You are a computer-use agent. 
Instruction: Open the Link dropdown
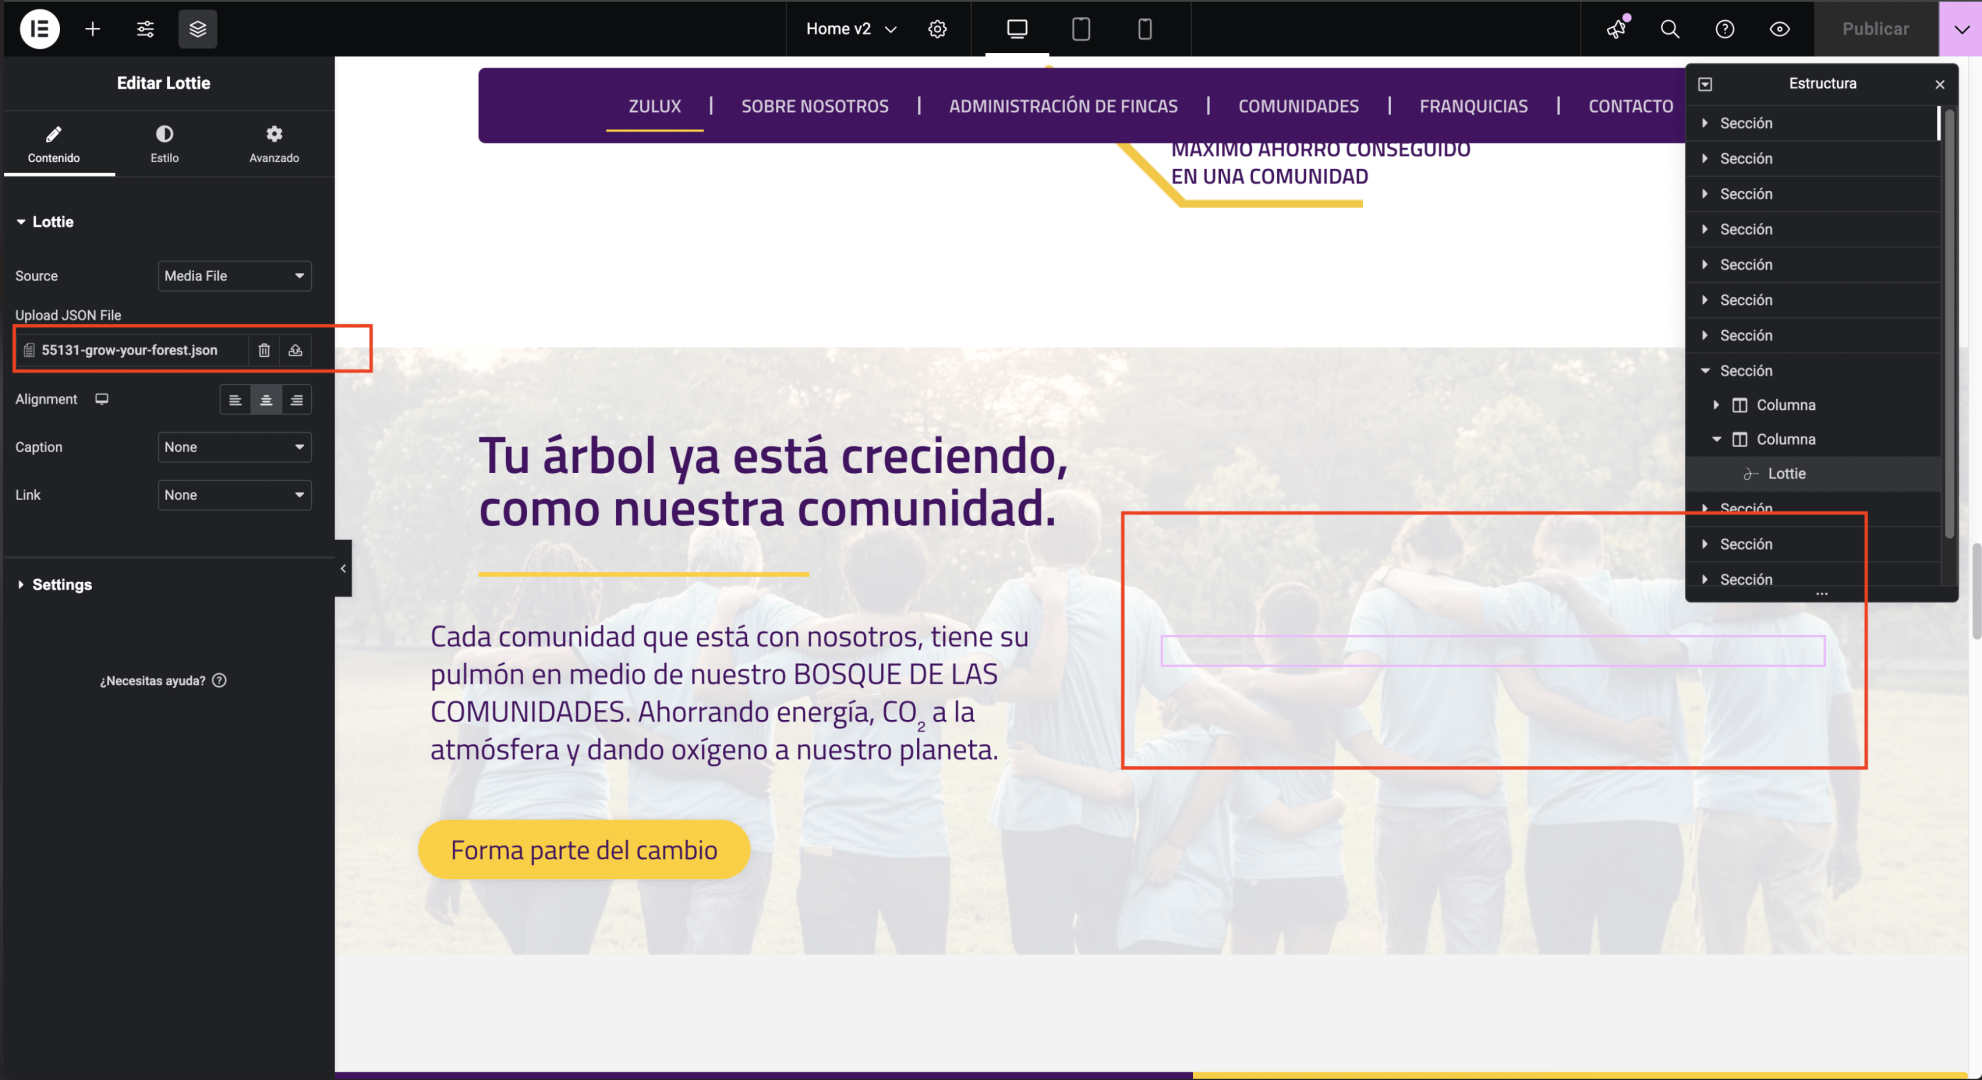point(234,495)
